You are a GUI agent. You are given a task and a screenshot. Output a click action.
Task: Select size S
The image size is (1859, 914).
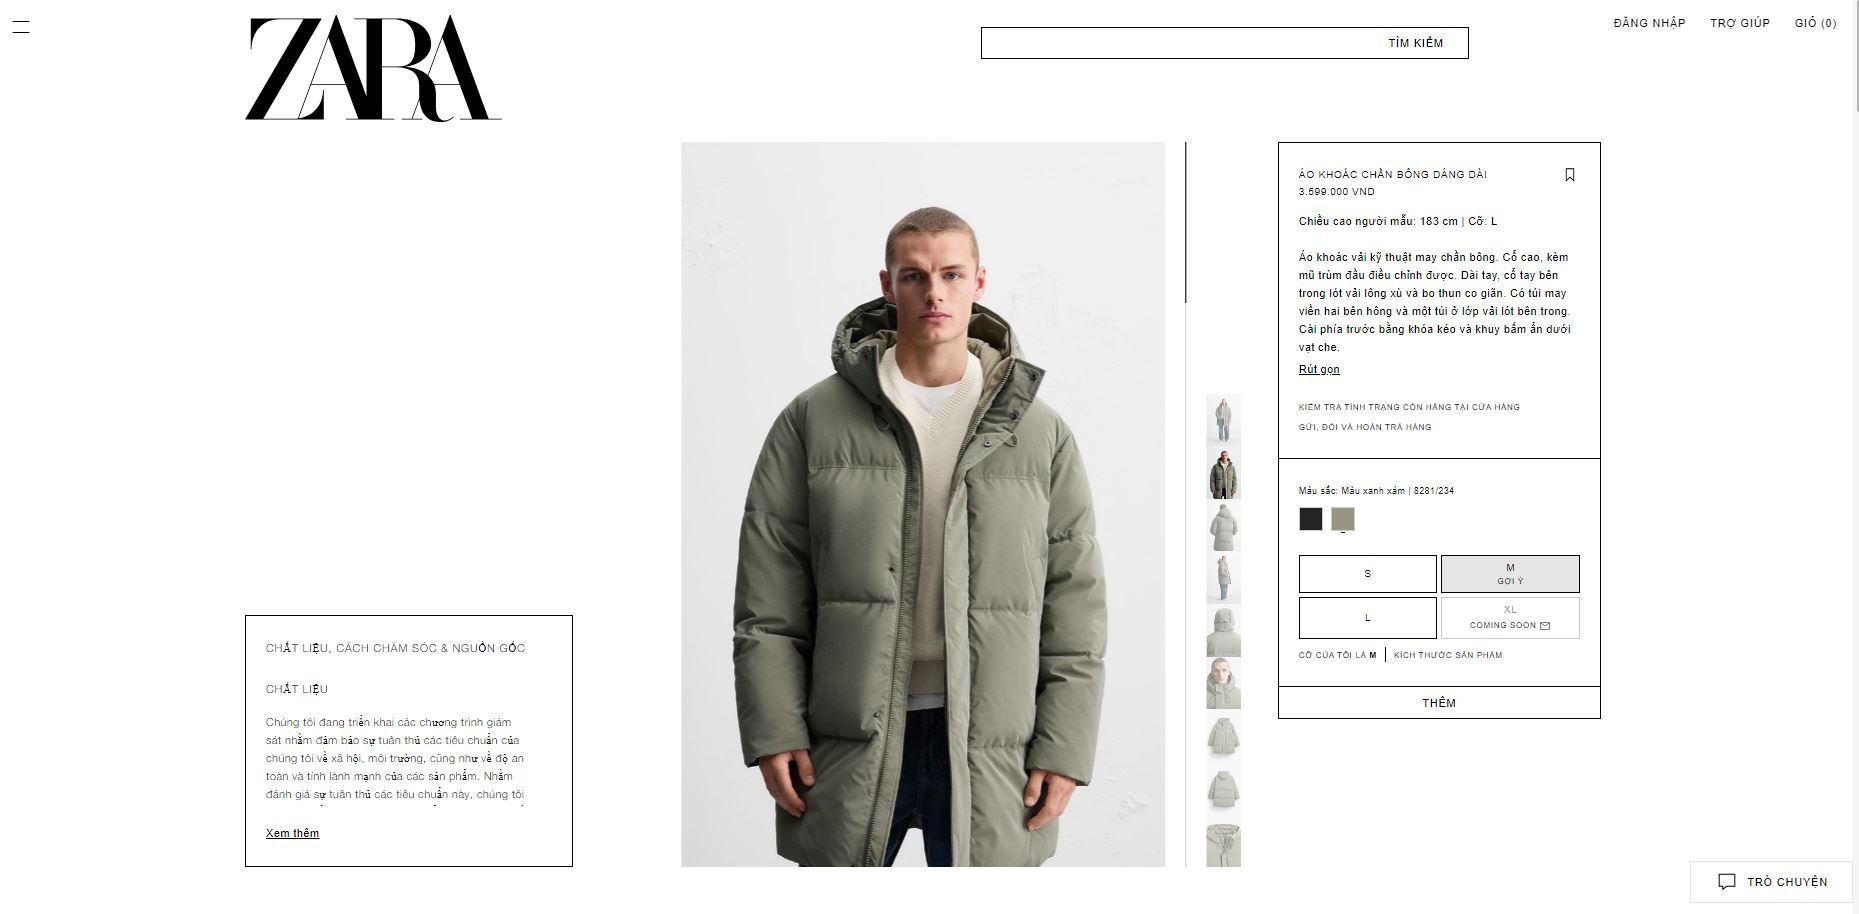1368,574
